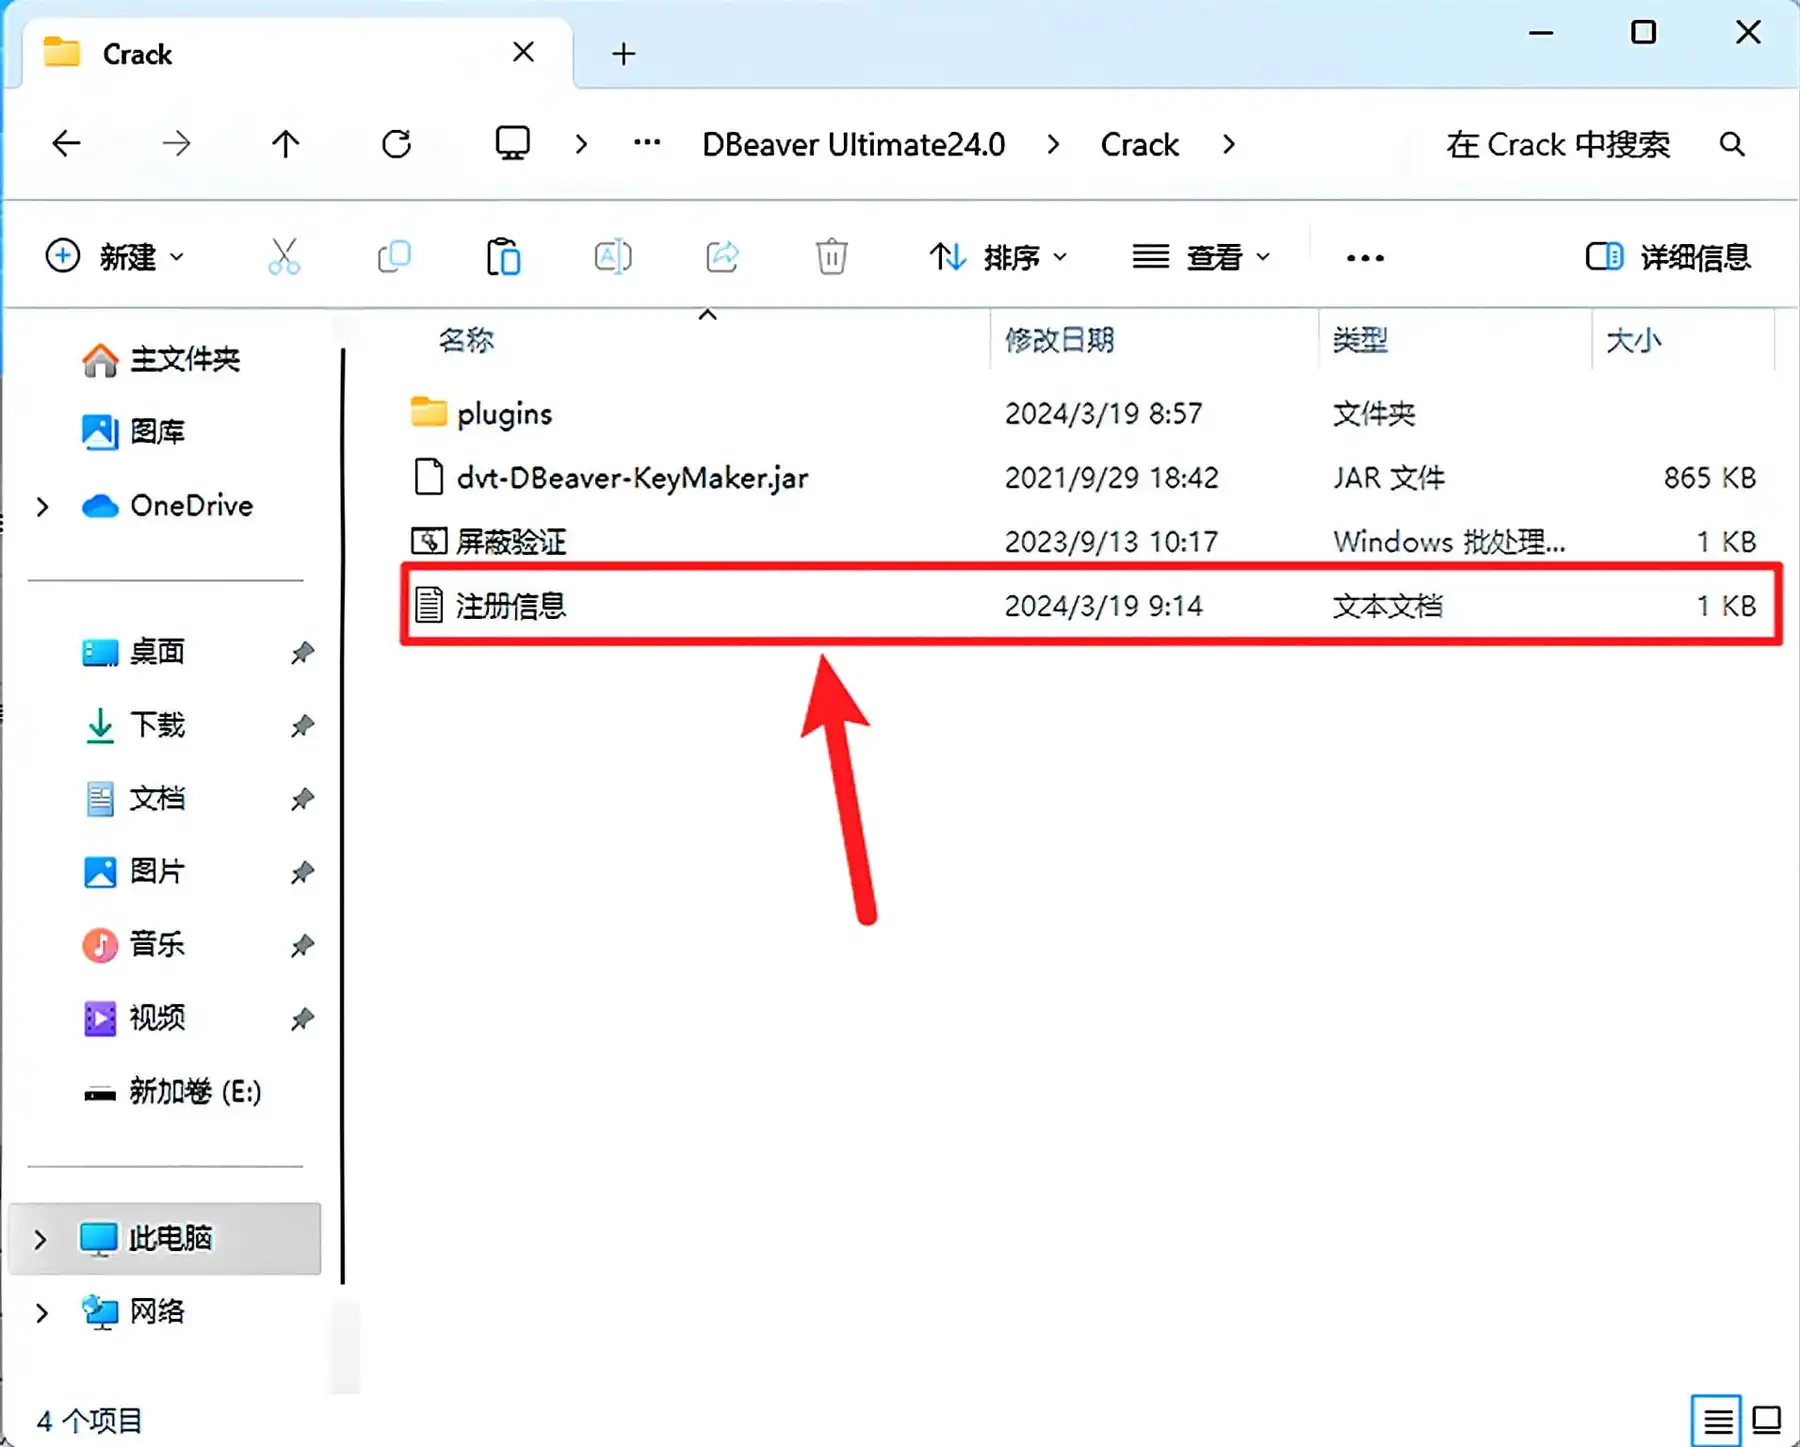Expand the 此电脑 tree node

click(40, 1239)
